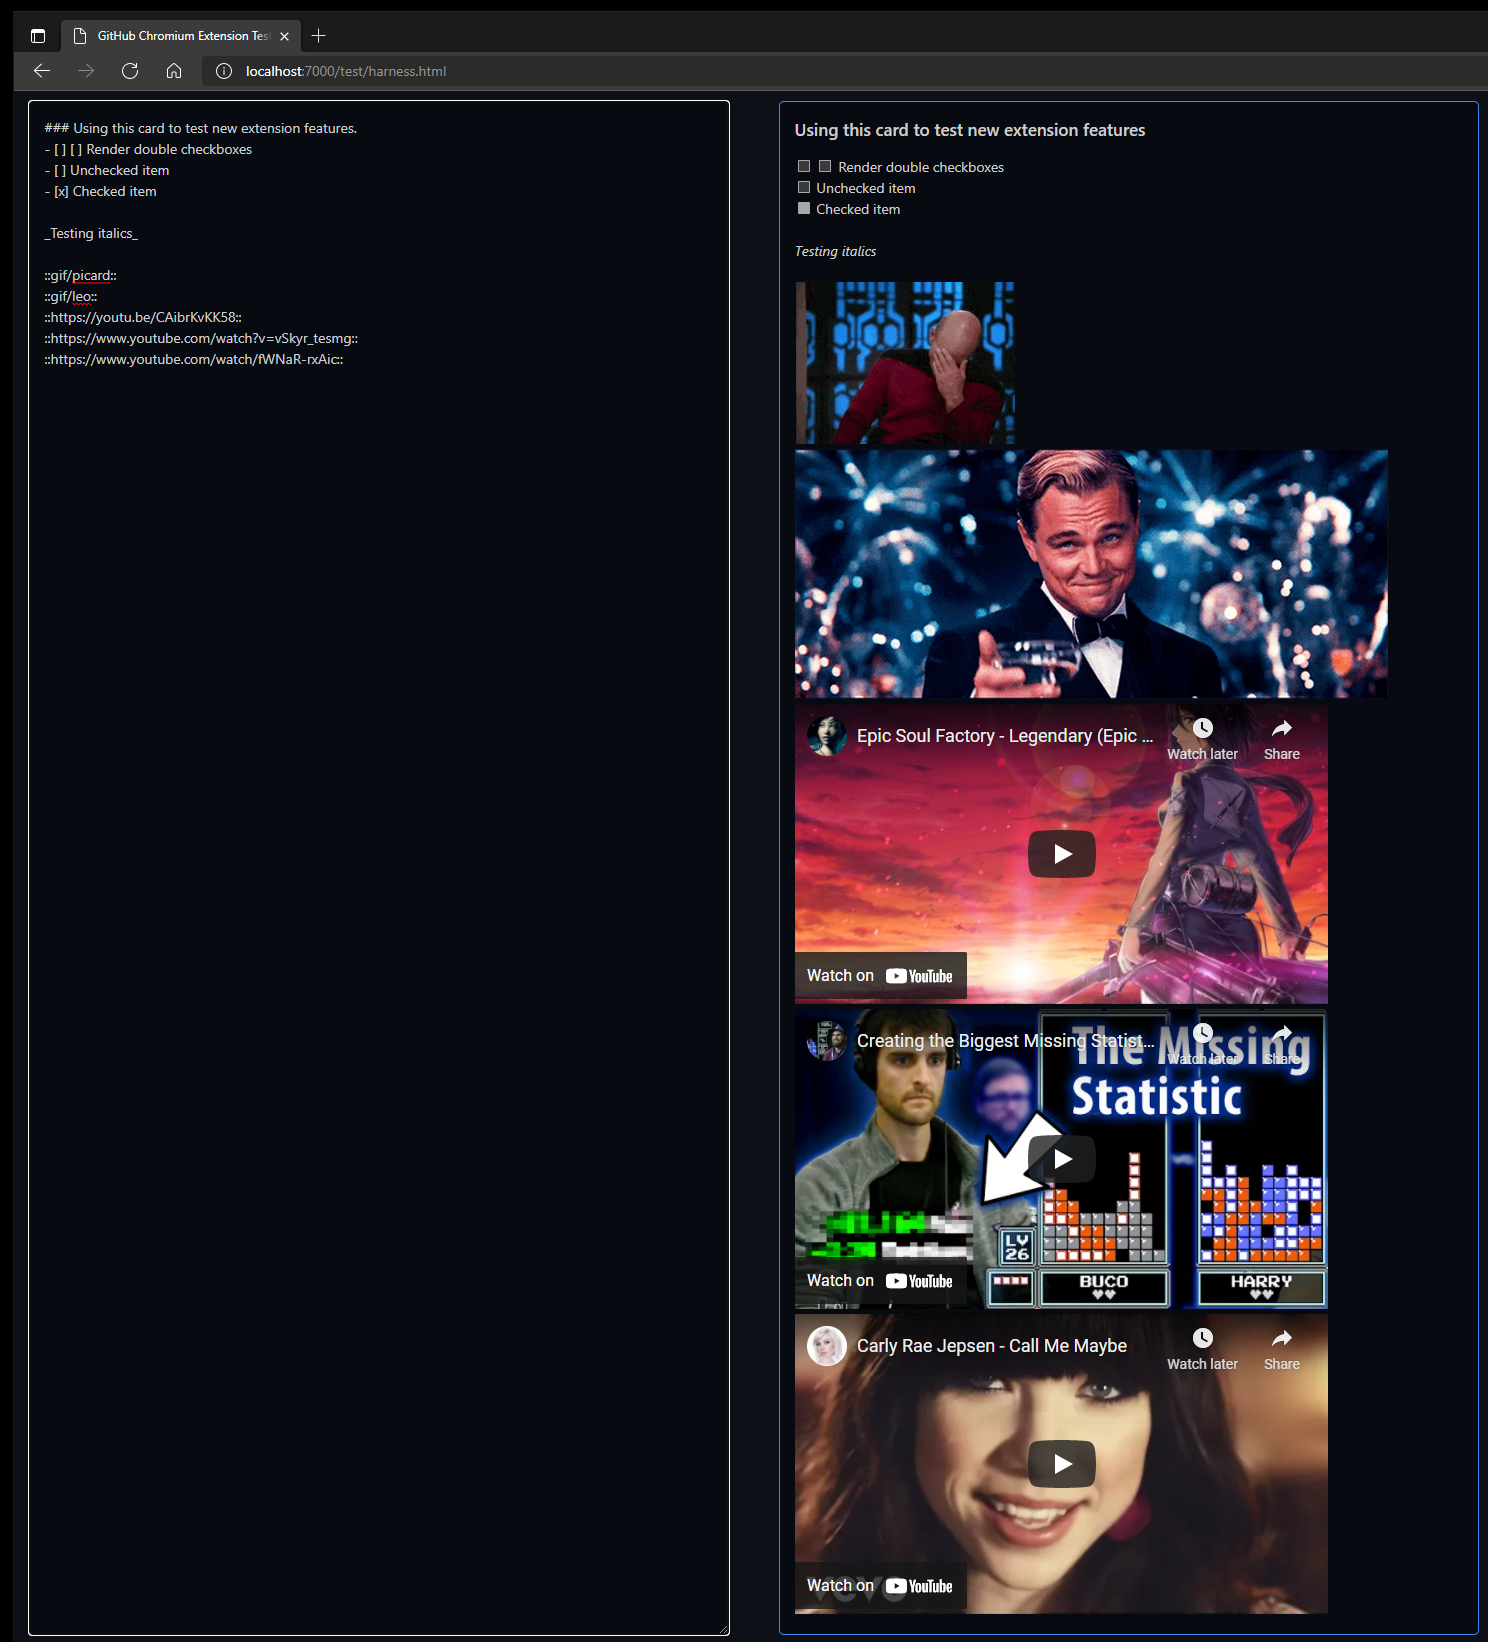Screen dimensions: 1488x1642
Task: Open Carly Rae Jepsen channel avatar
Action: tap(827, 1346)
